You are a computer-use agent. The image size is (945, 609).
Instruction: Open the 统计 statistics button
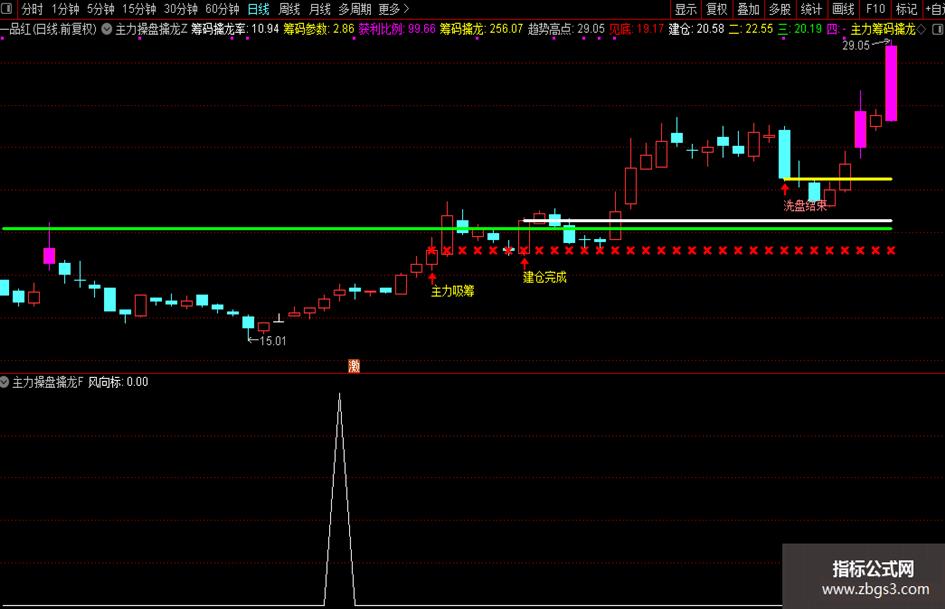(811, 9)
